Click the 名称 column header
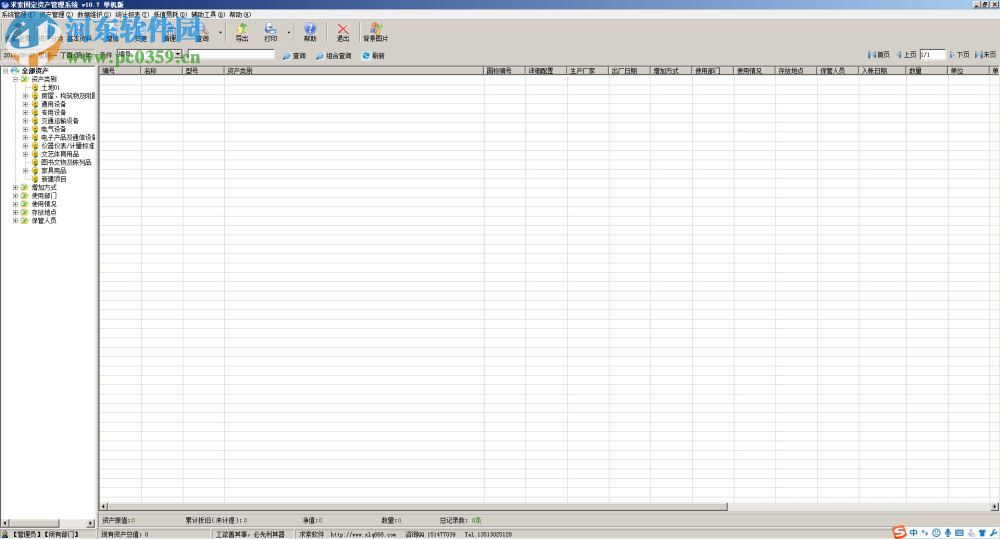 pos(162,71)
